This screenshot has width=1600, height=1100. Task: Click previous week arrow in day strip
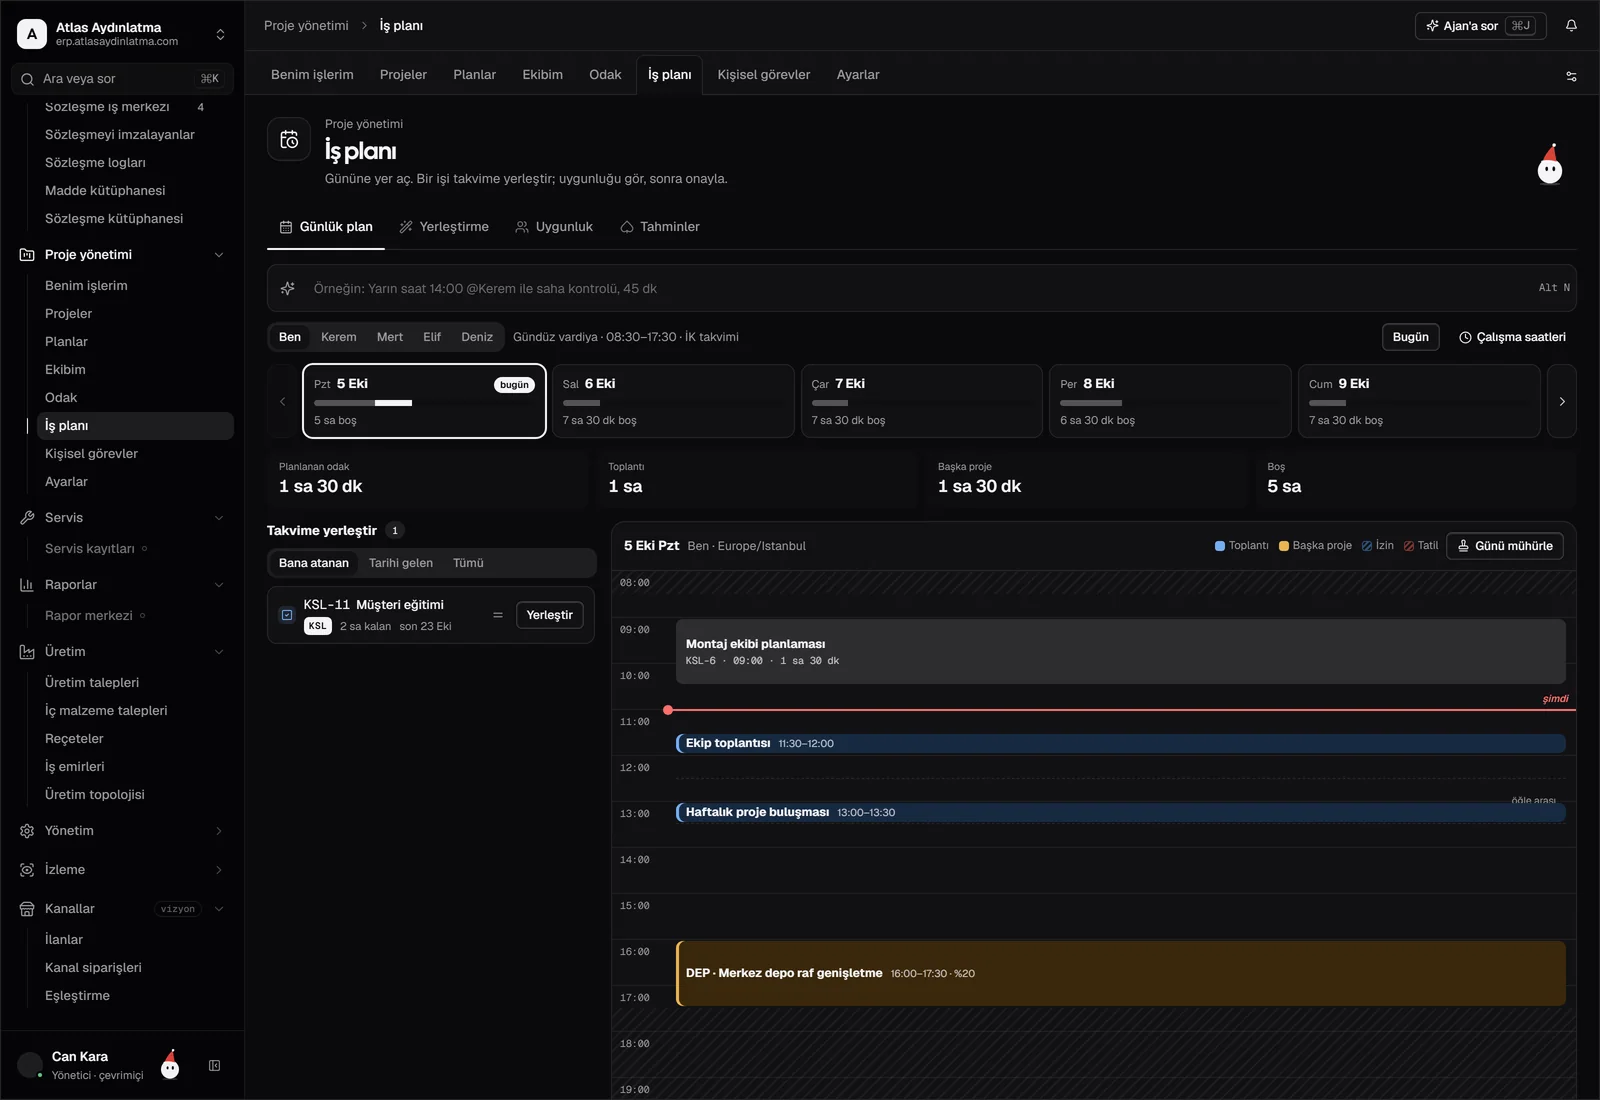(x=282, y=401)
